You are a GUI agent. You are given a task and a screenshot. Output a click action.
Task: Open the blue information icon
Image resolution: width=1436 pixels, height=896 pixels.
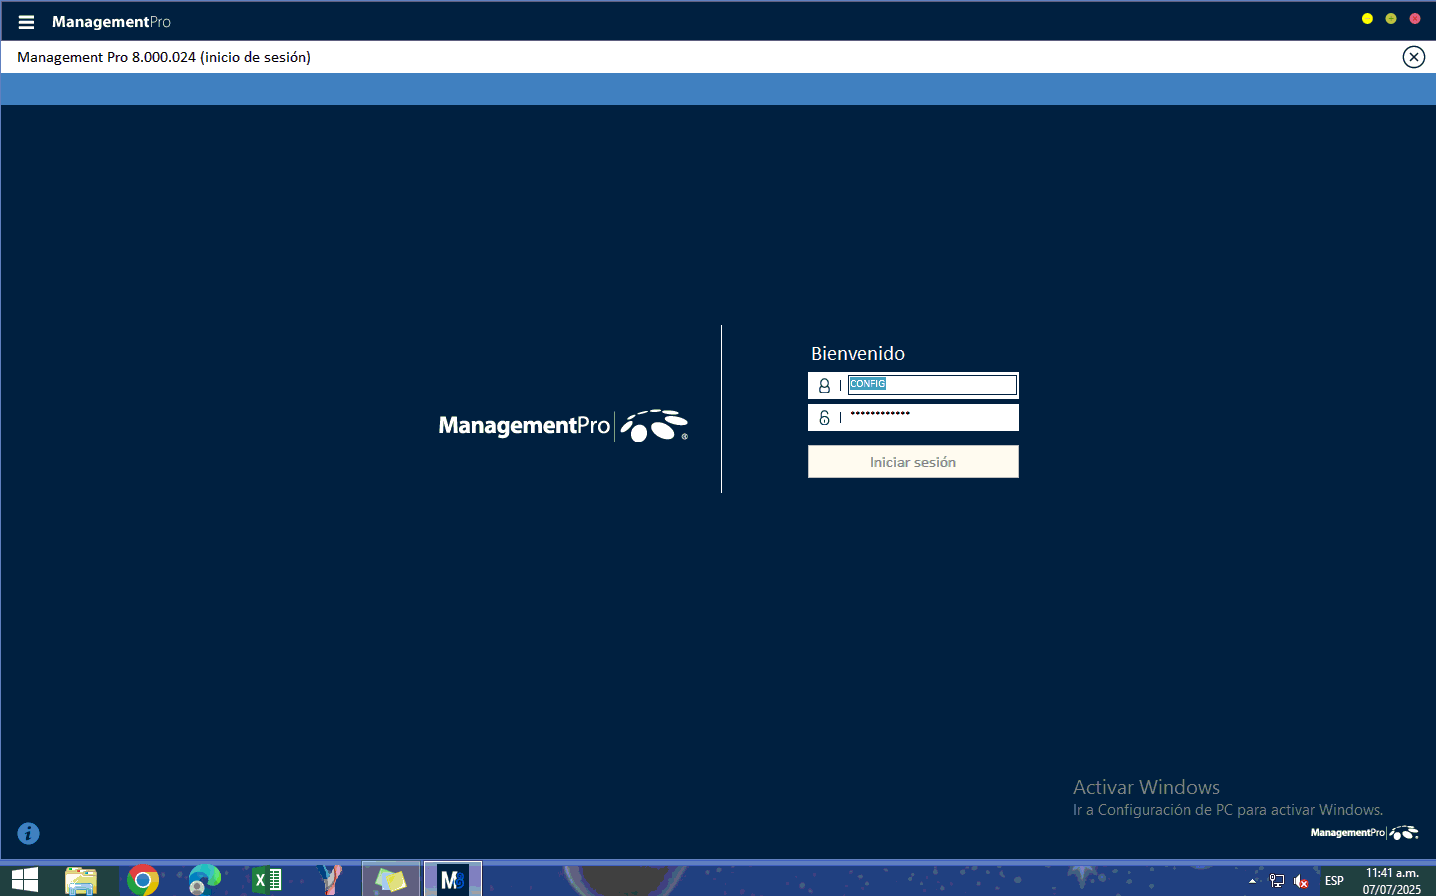pos(28,833)
